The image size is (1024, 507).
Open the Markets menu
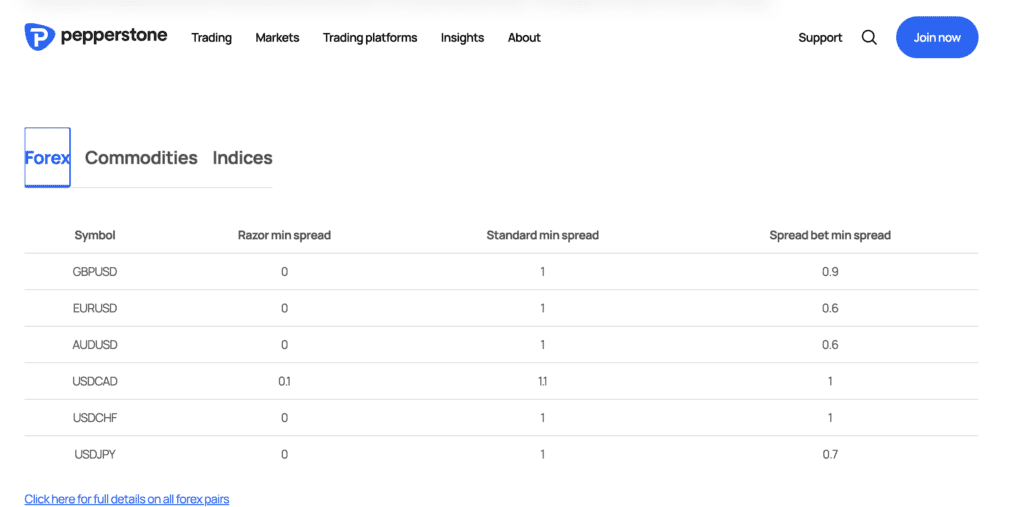[277, 38]
